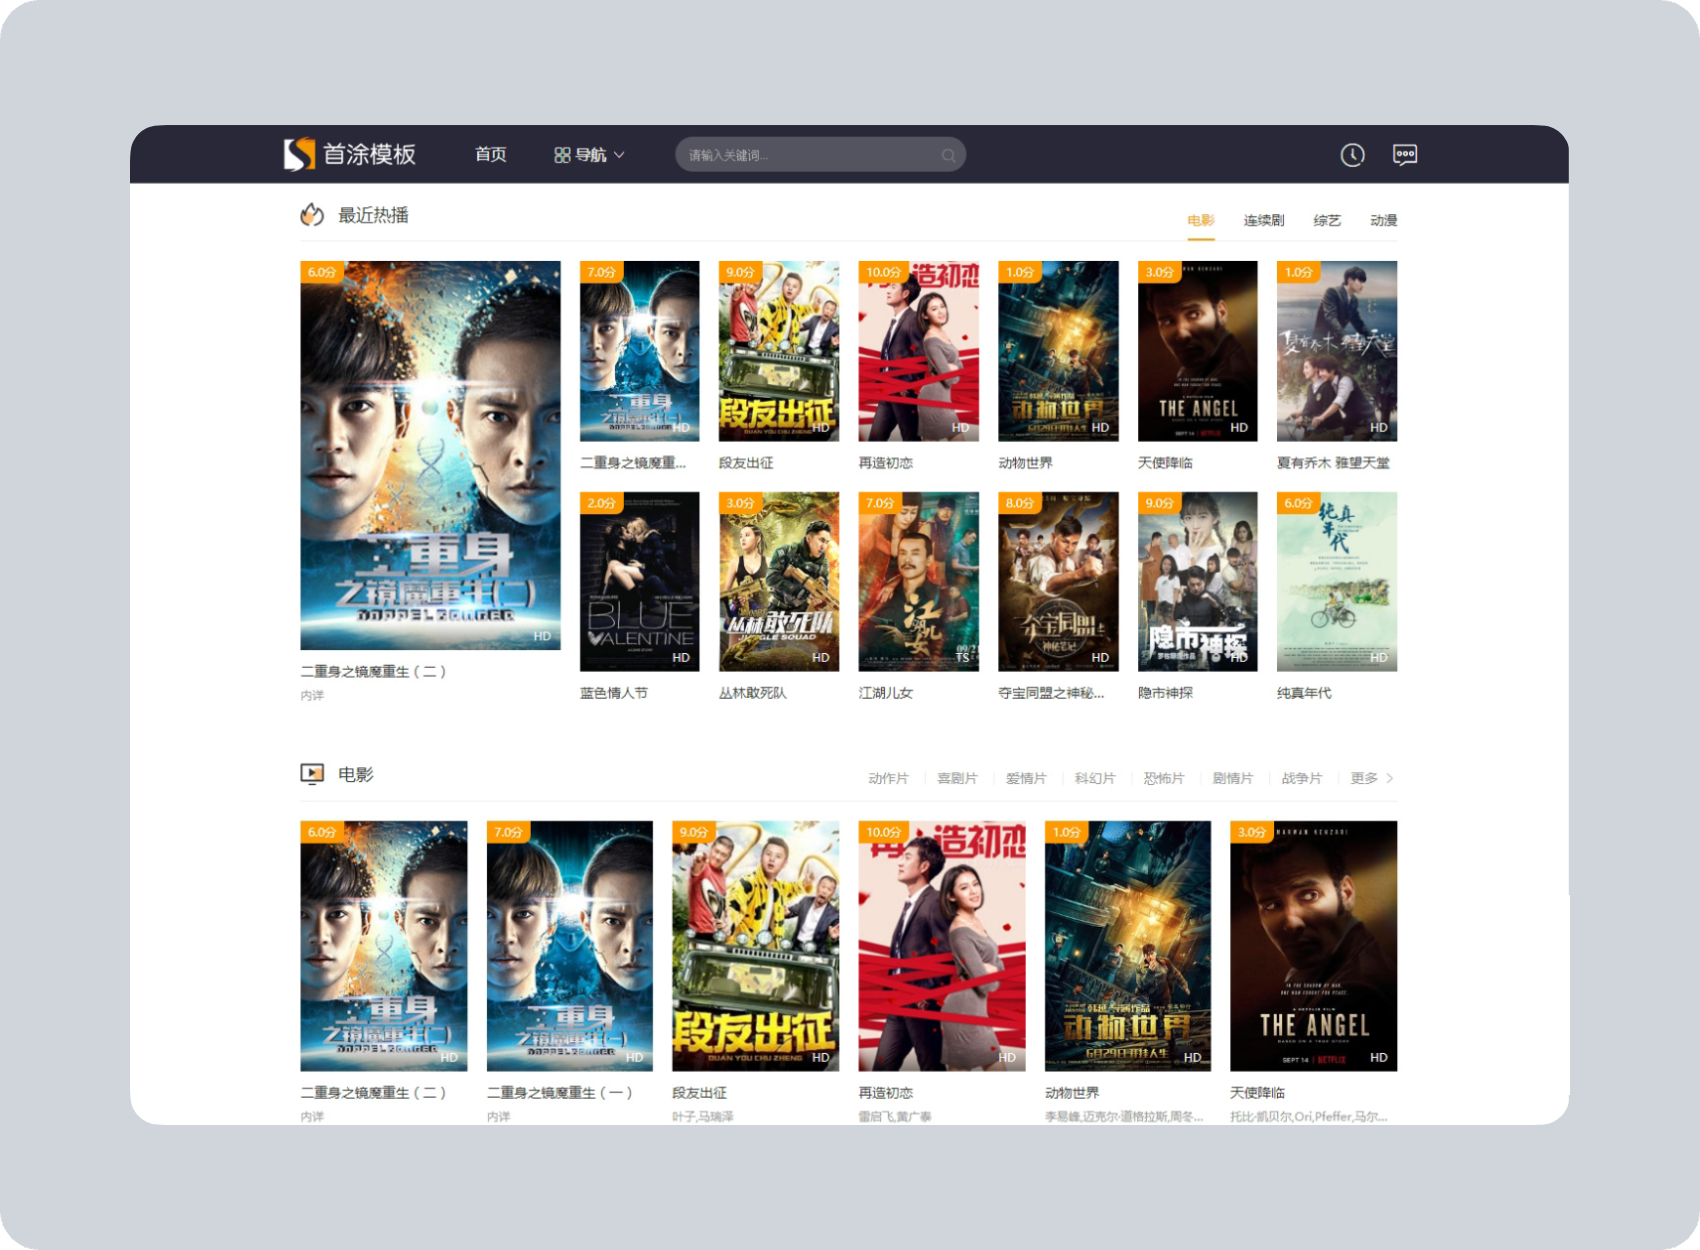Viewport: 1700px width, 1250px height.
Task: Click 再造初恋 title in 电影 section
Action: (x=886, y=1093)
